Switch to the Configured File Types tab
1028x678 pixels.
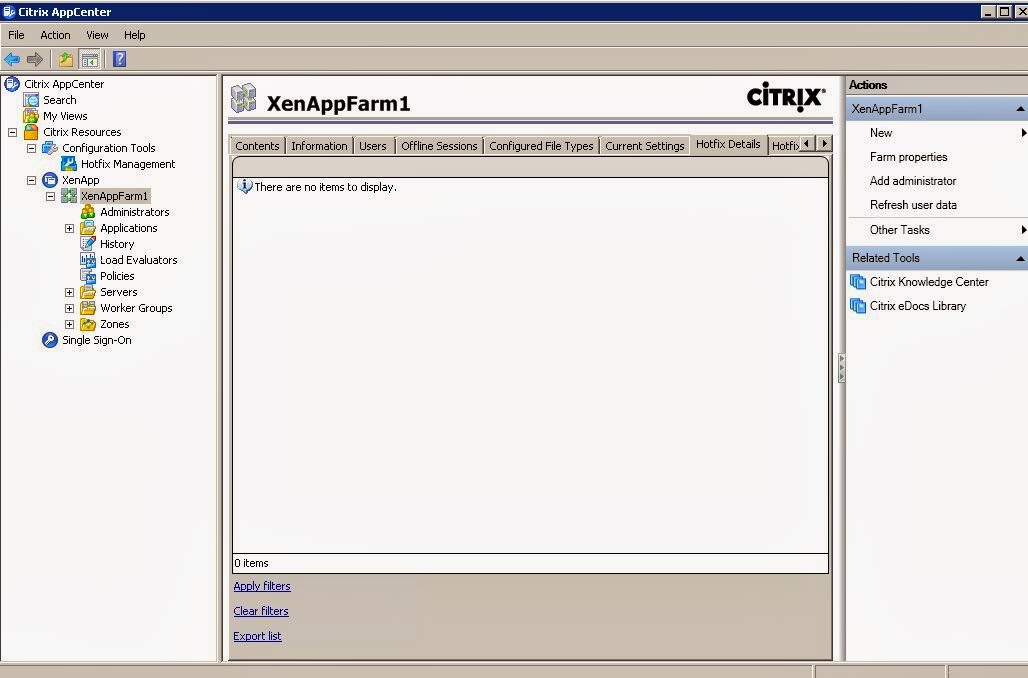542,146
